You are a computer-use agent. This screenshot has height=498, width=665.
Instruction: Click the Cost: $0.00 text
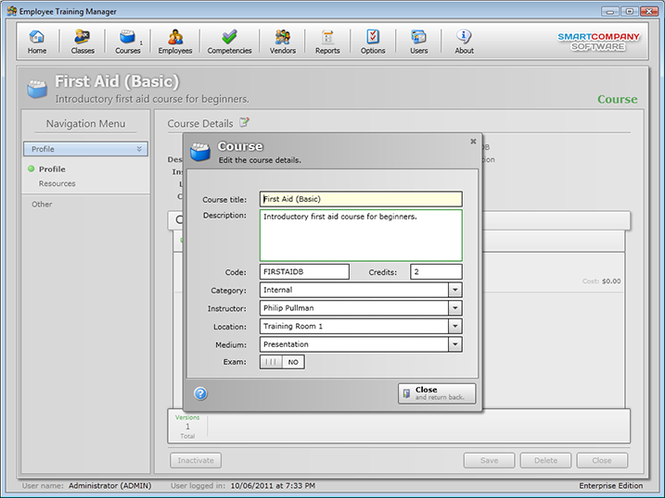click(x=601, y=281)
